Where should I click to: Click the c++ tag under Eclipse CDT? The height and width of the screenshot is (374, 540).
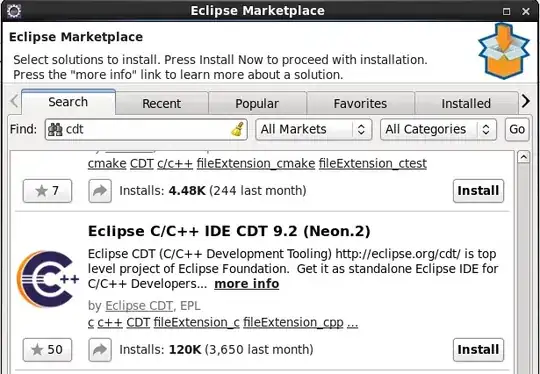coord(110,323)
